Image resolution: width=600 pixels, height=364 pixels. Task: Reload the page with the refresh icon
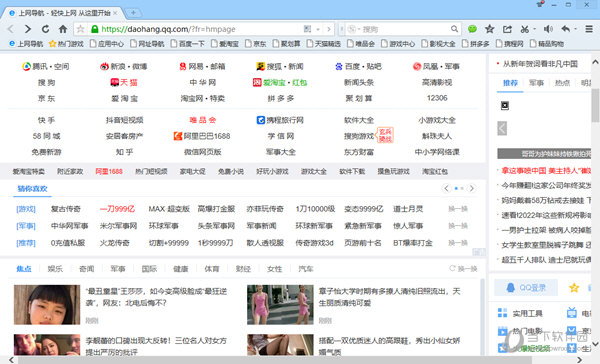(x=45, y=29)
